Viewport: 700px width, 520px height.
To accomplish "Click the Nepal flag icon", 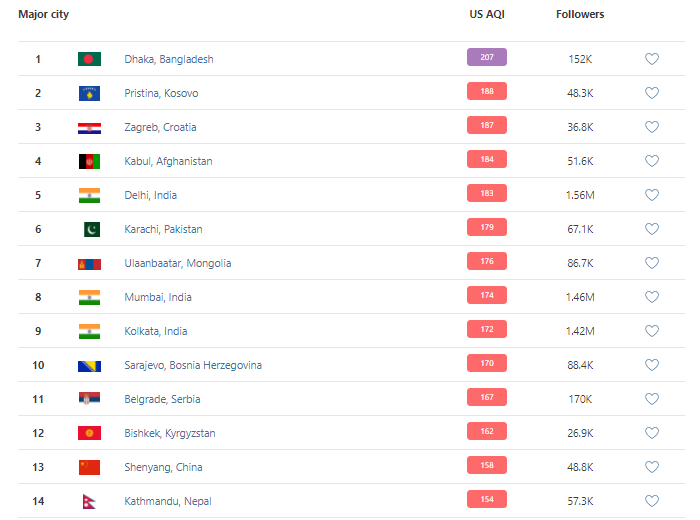I will point(87,501).
